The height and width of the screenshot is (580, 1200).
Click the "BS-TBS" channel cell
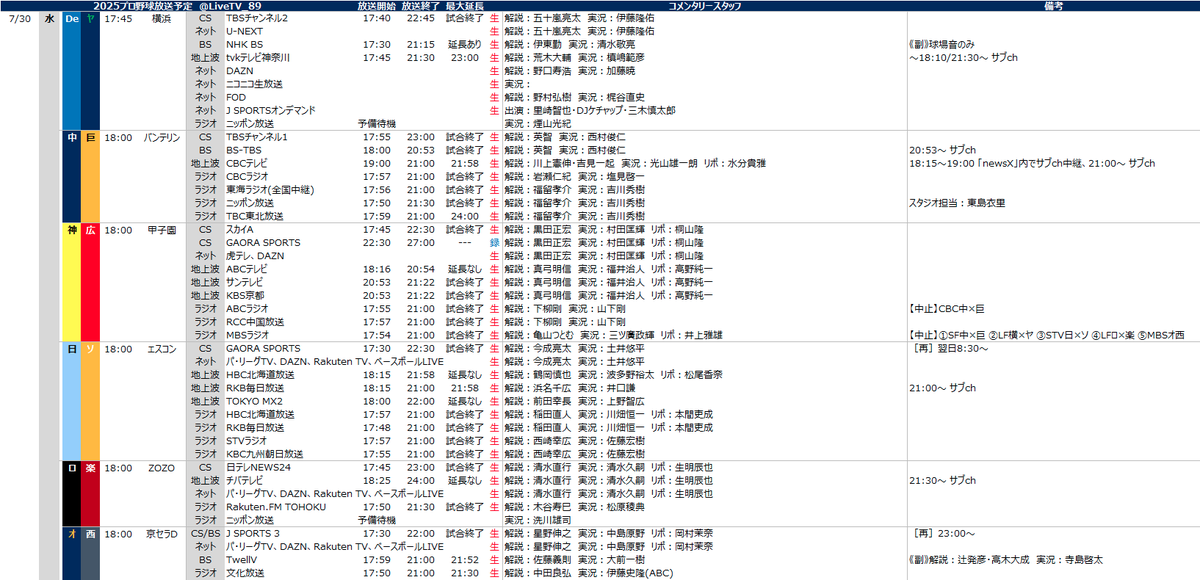click(x=243, y=150)
